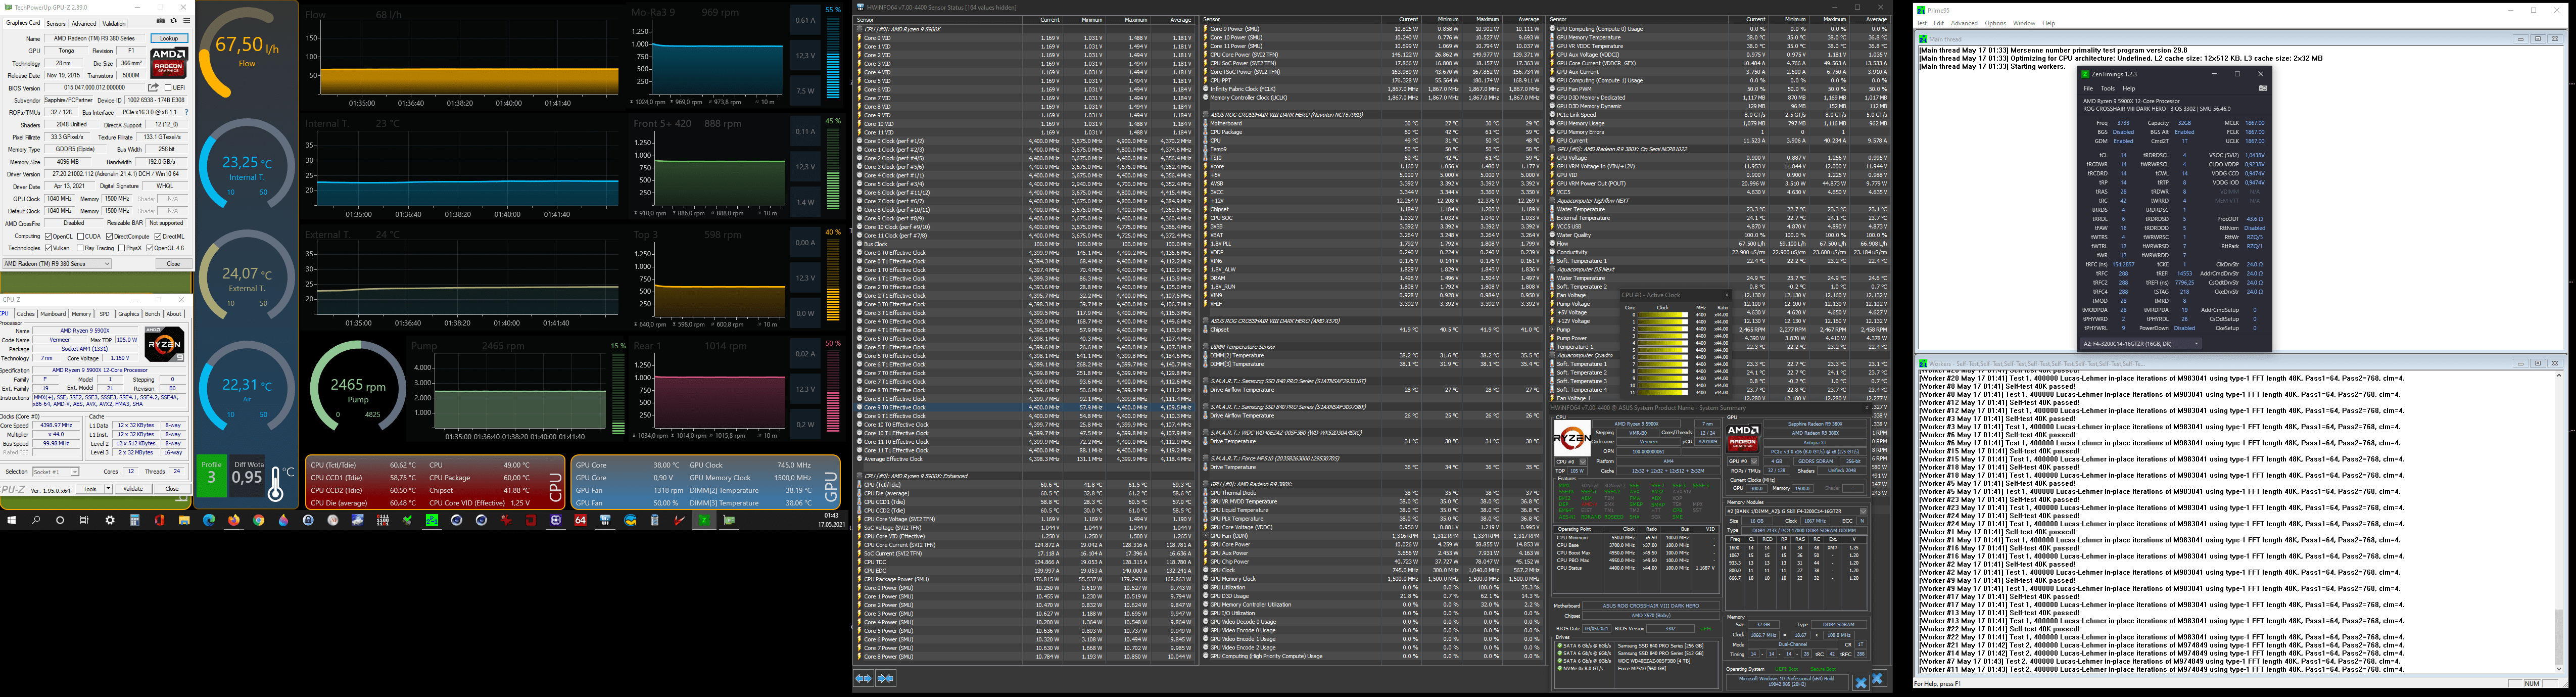Open Settings gear from the taskbar

tap(110, 520)
